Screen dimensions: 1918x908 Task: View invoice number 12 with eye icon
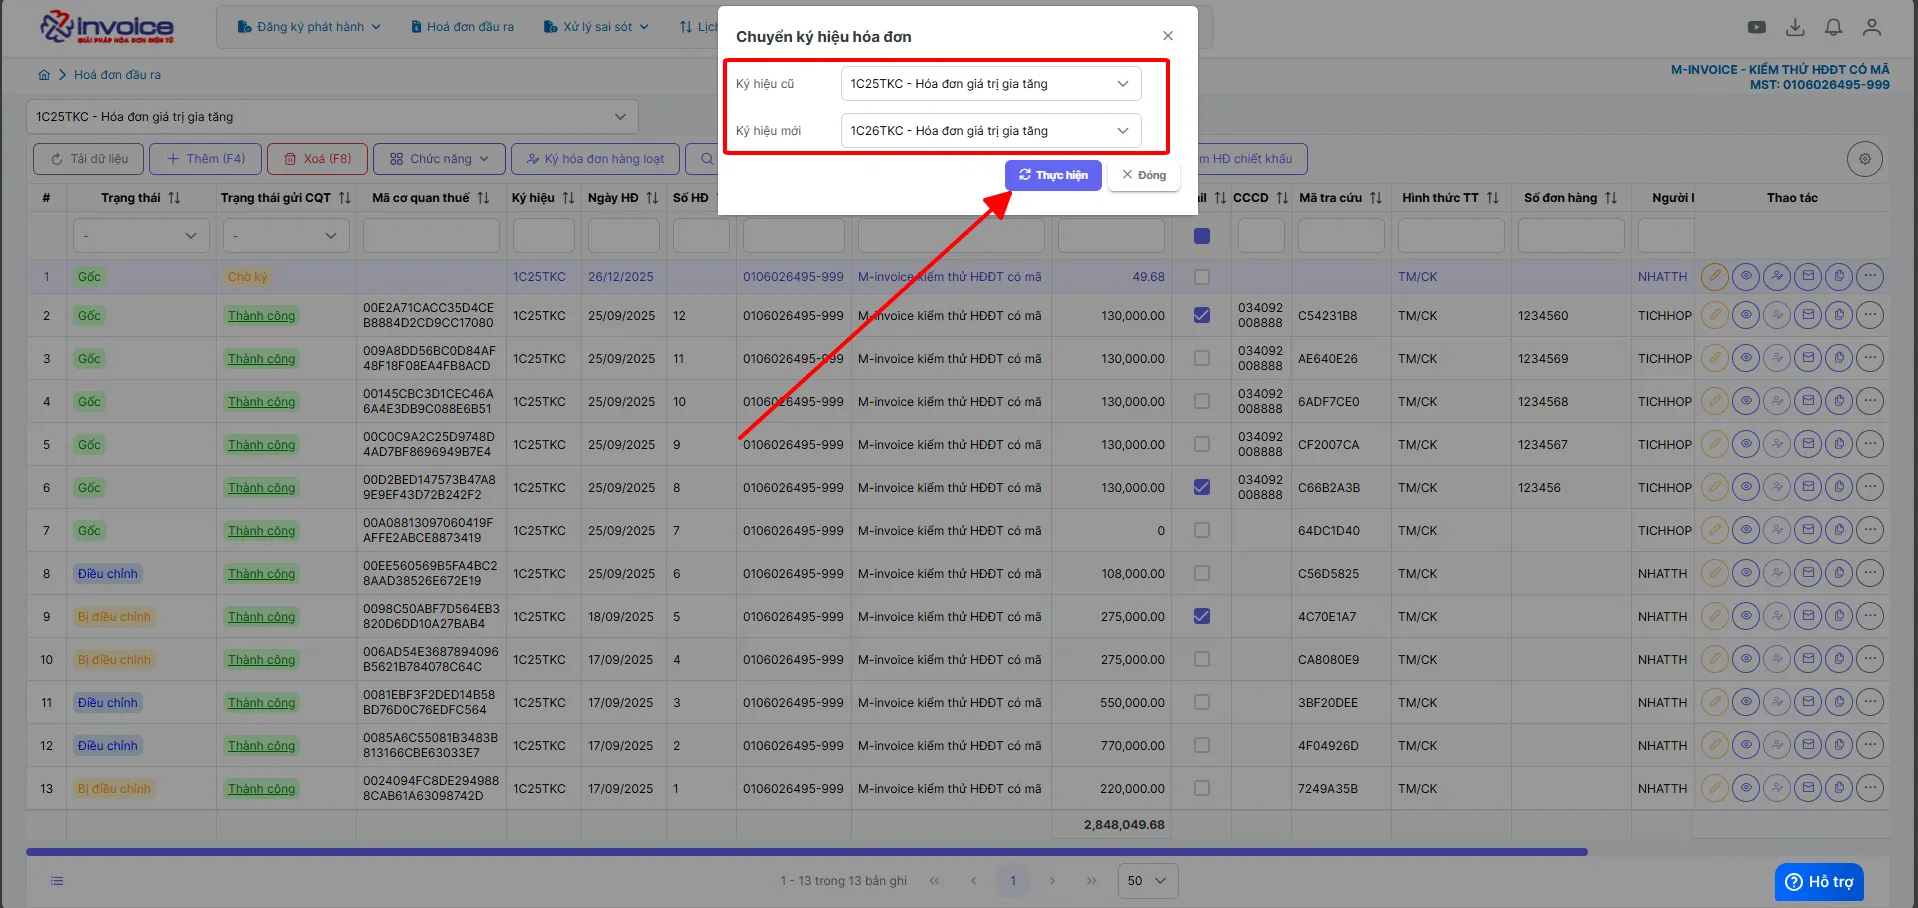(1746, 316)
